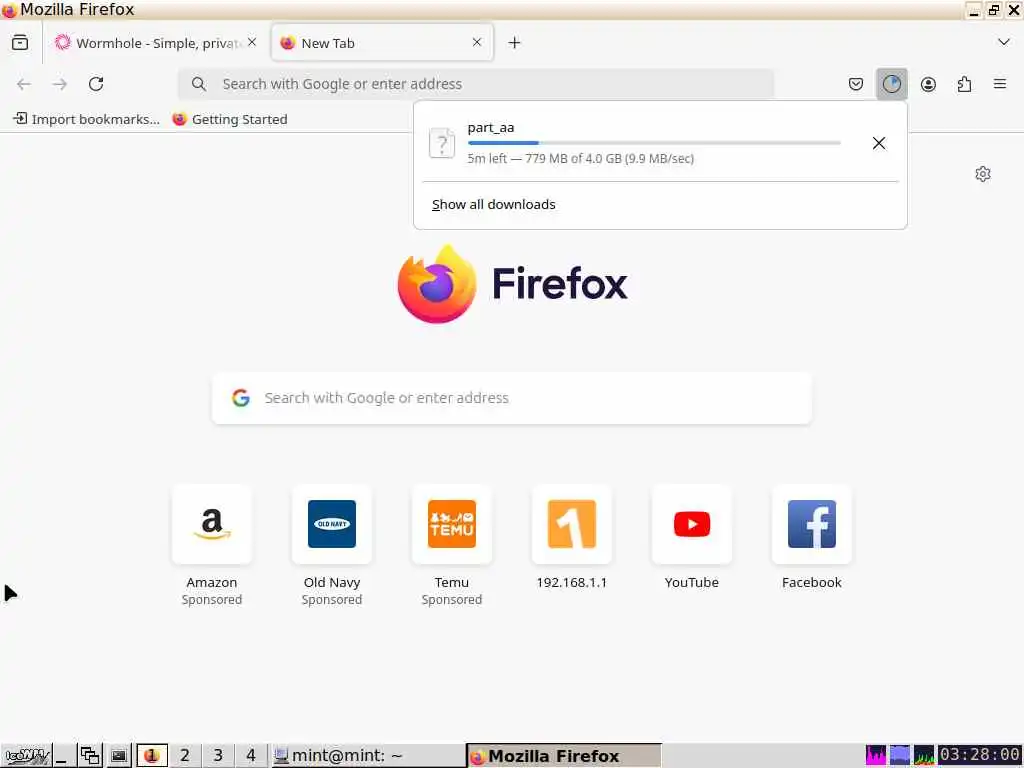Select Mozilla Firefox taskbar window button
Image resolution: width=1024 pixels, height=768 pixels.
(564, 756)
